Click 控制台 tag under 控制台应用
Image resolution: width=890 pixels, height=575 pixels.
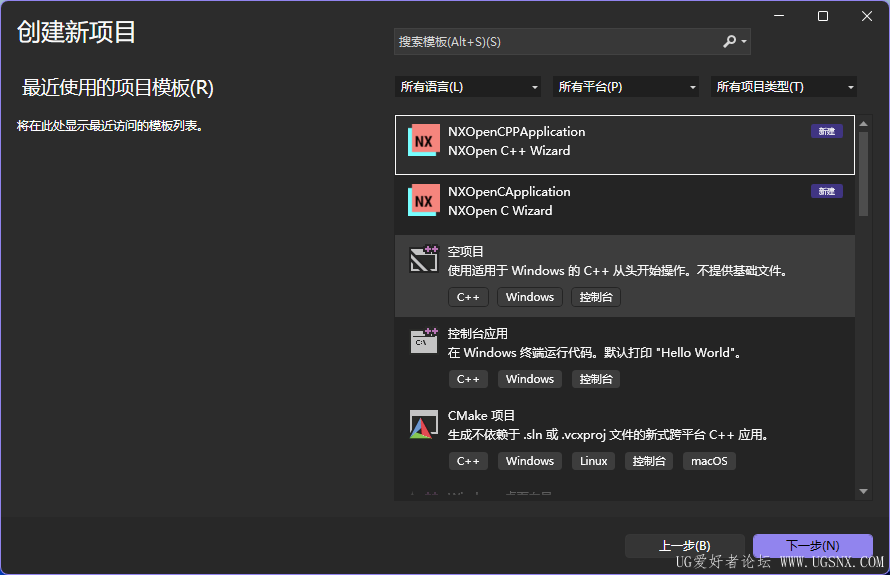coord(596,379)
